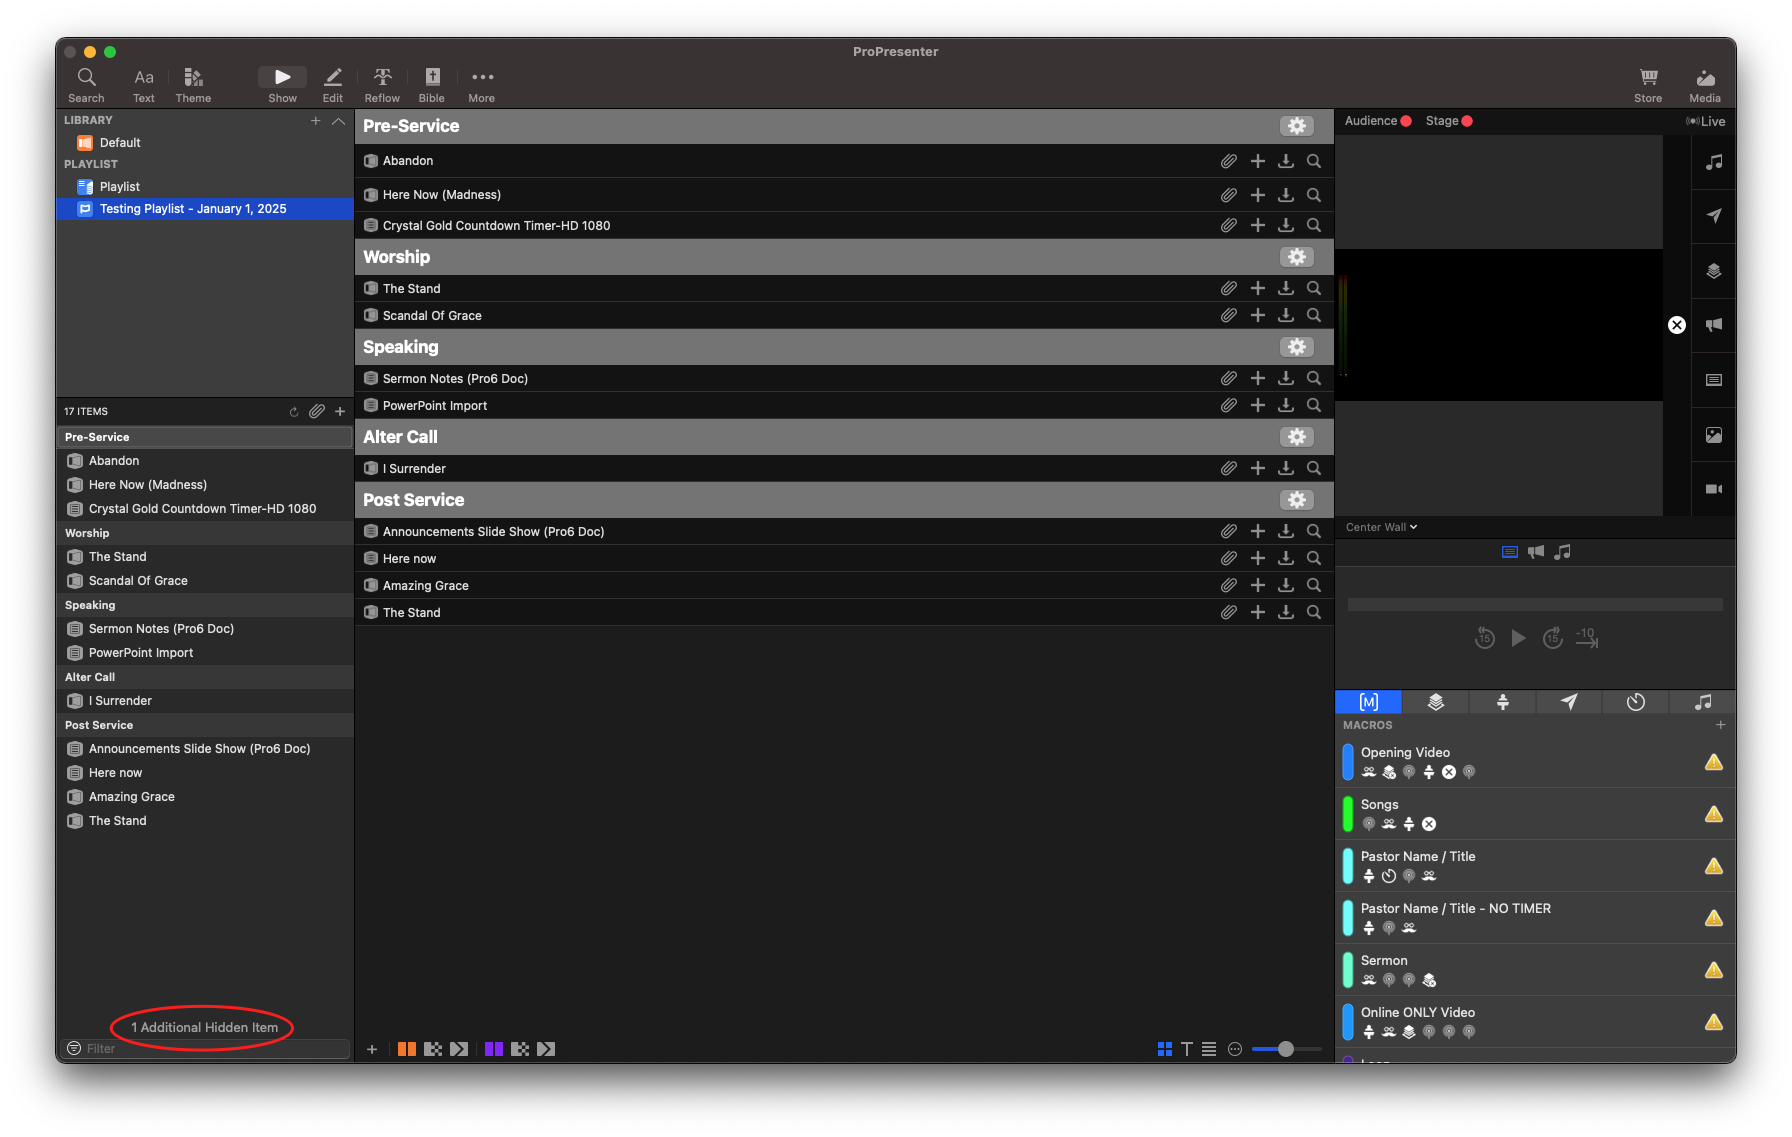This screenshot has height=1137, width=1792.
Task: Open the Media bin
Action: (x=1705, y=85)
